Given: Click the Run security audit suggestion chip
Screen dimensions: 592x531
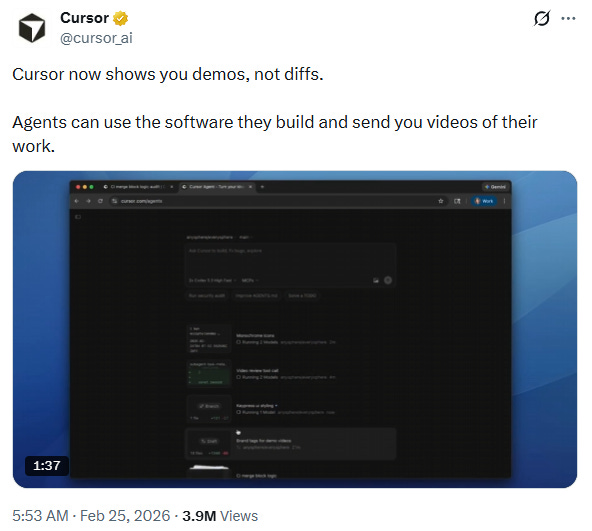Looking at the screenshot, I should 207,296.
